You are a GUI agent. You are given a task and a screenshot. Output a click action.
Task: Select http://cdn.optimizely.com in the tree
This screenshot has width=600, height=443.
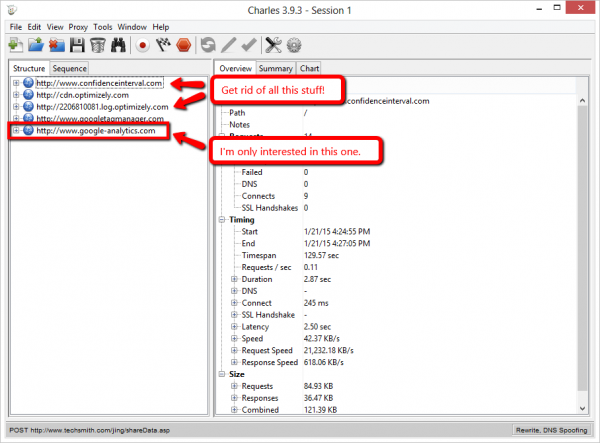(83, 95)
